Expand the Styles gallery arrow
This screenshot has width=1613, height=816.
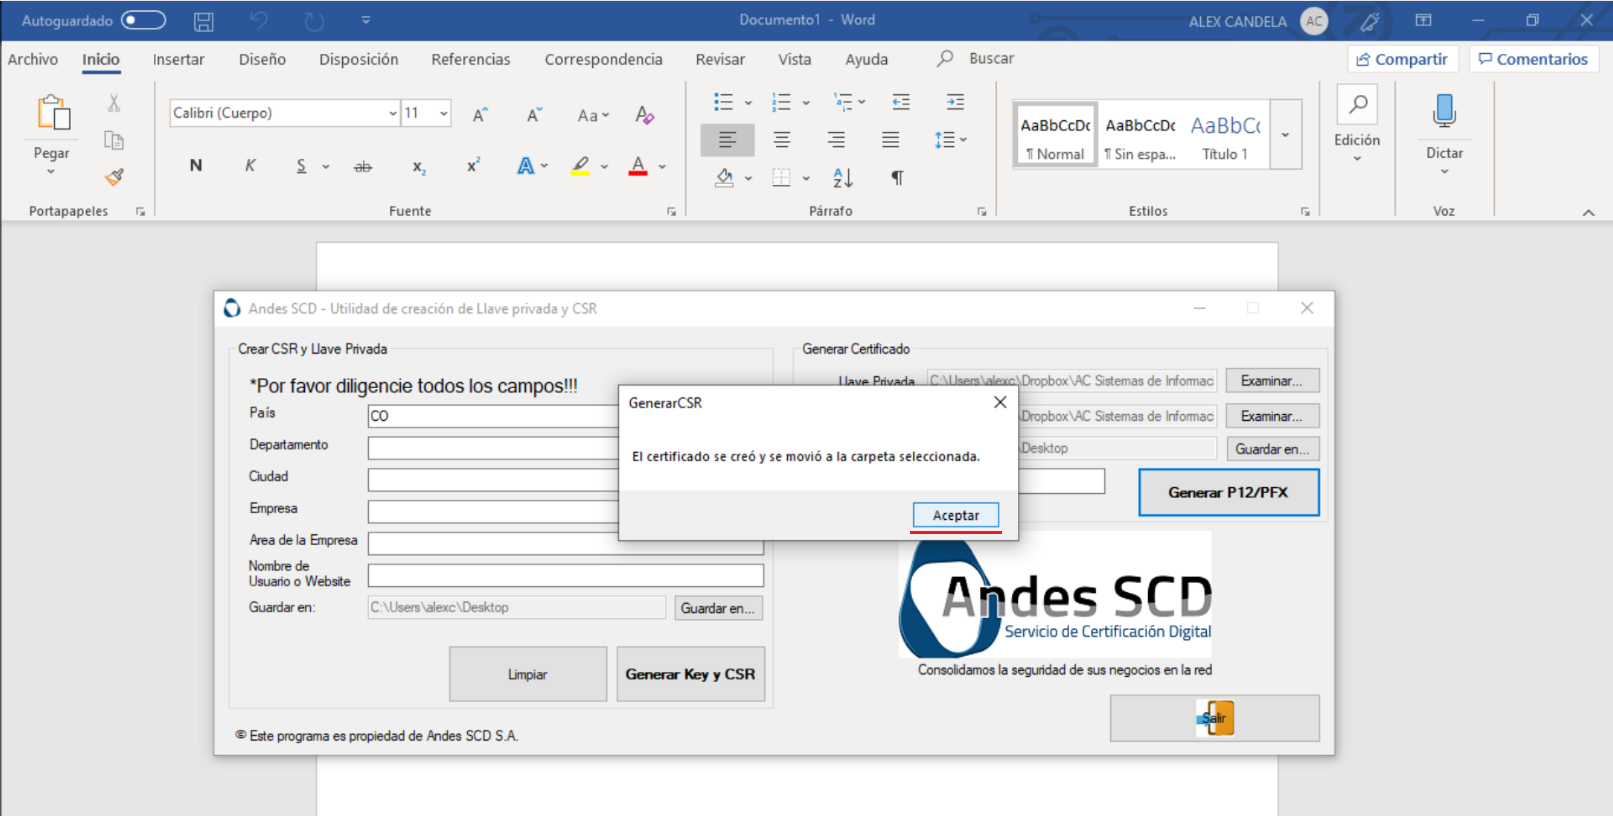pos(1286,134)
